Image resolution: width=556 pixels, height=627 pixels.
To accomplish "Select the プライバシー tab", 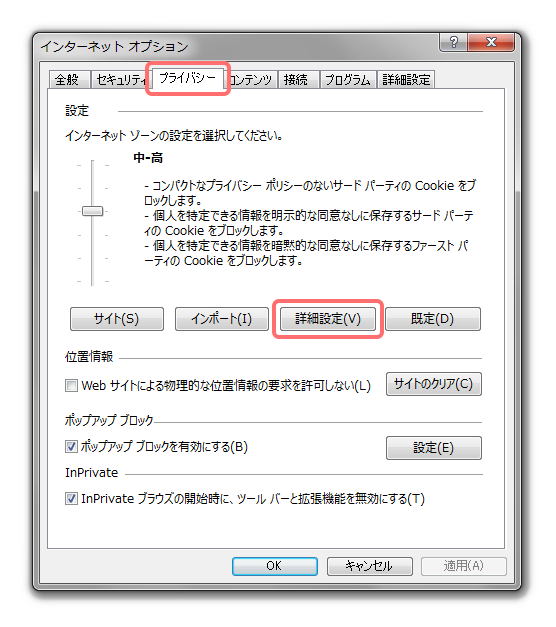I will [x=187, y=78].
